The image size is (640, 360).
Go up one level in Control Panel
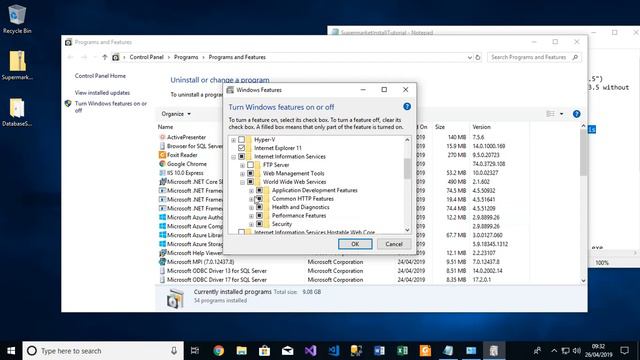pos(105,58)
